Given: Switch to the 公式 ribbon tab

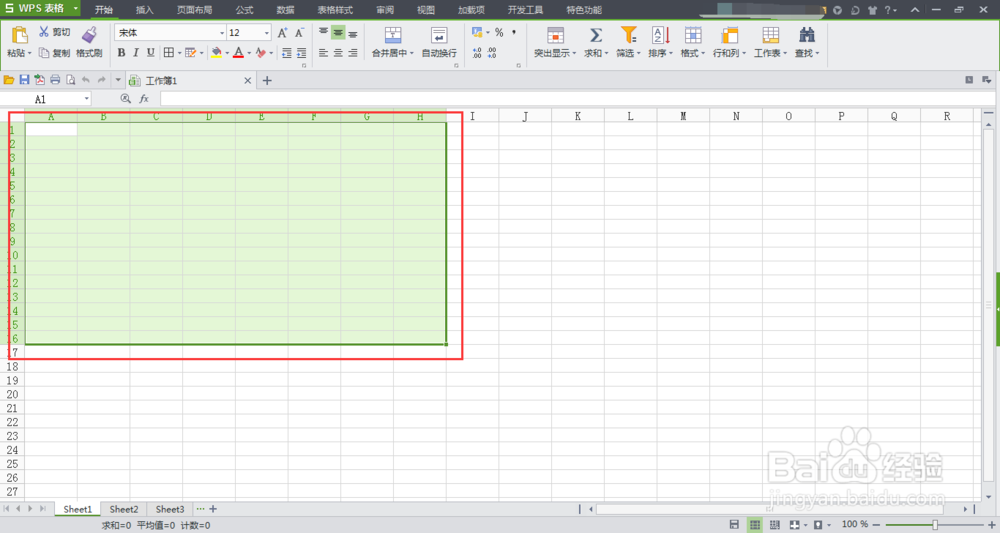Looking at the screenshot, I should (x=244, y=10).
